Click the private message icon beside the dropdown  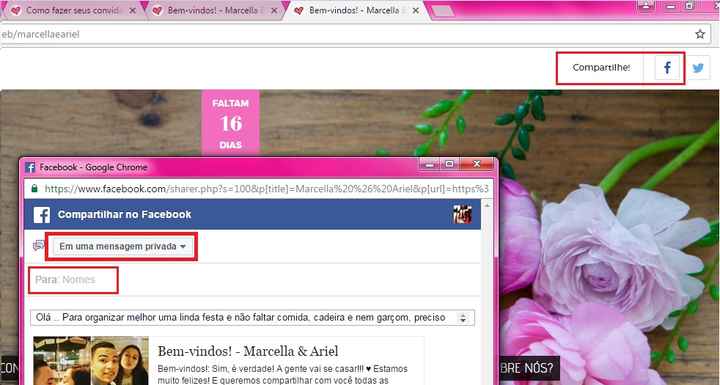pyautogui.click(x=39, y=246)
